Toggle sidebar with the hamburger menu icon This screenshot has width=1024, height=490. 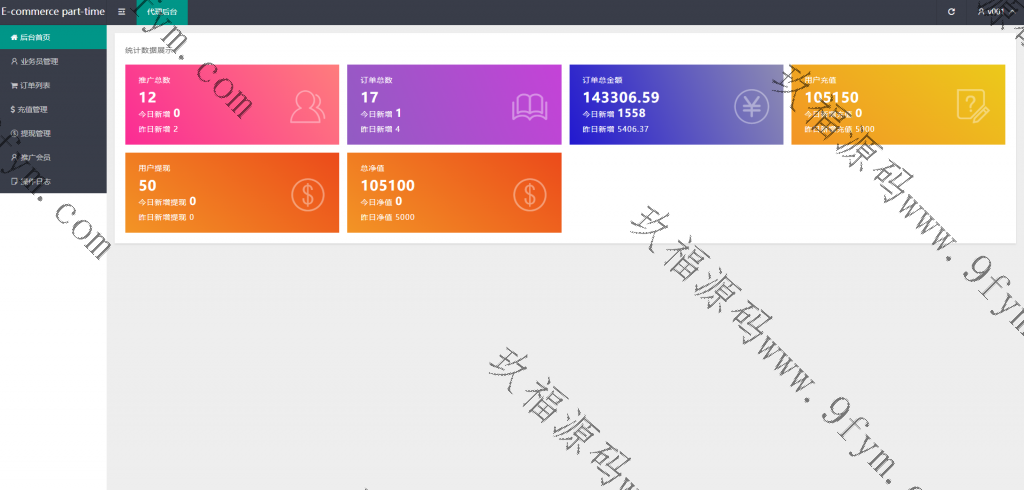coord(122,12)
